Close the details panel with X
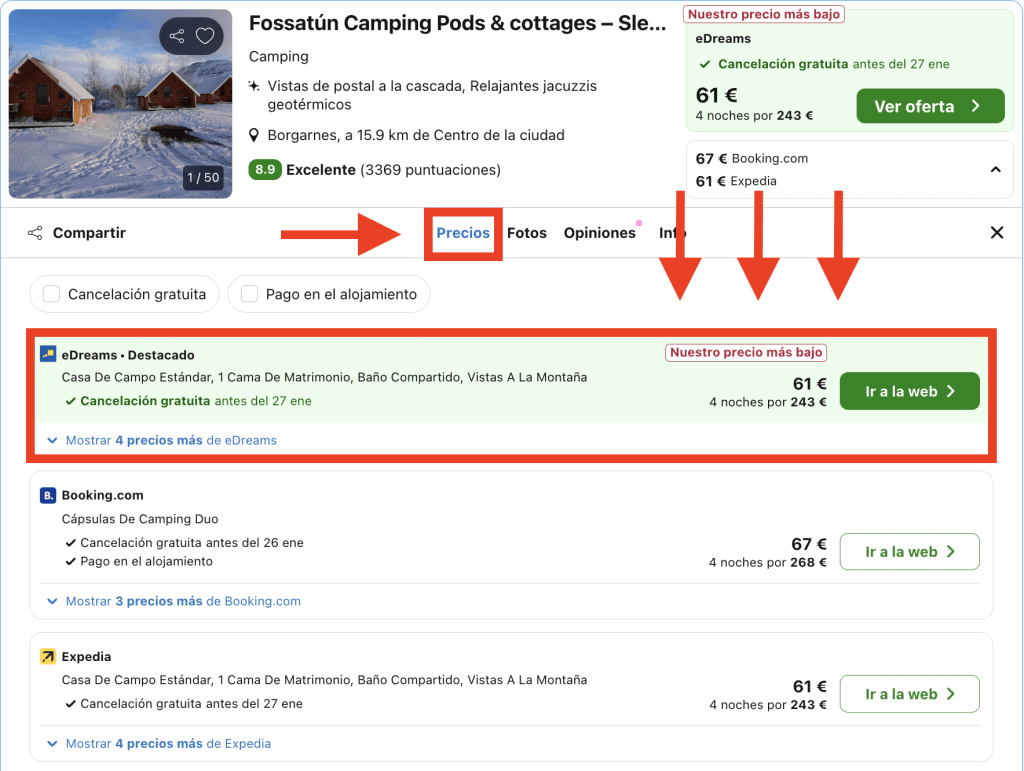This screenshot has height=771, width=1024. (996, 233)
